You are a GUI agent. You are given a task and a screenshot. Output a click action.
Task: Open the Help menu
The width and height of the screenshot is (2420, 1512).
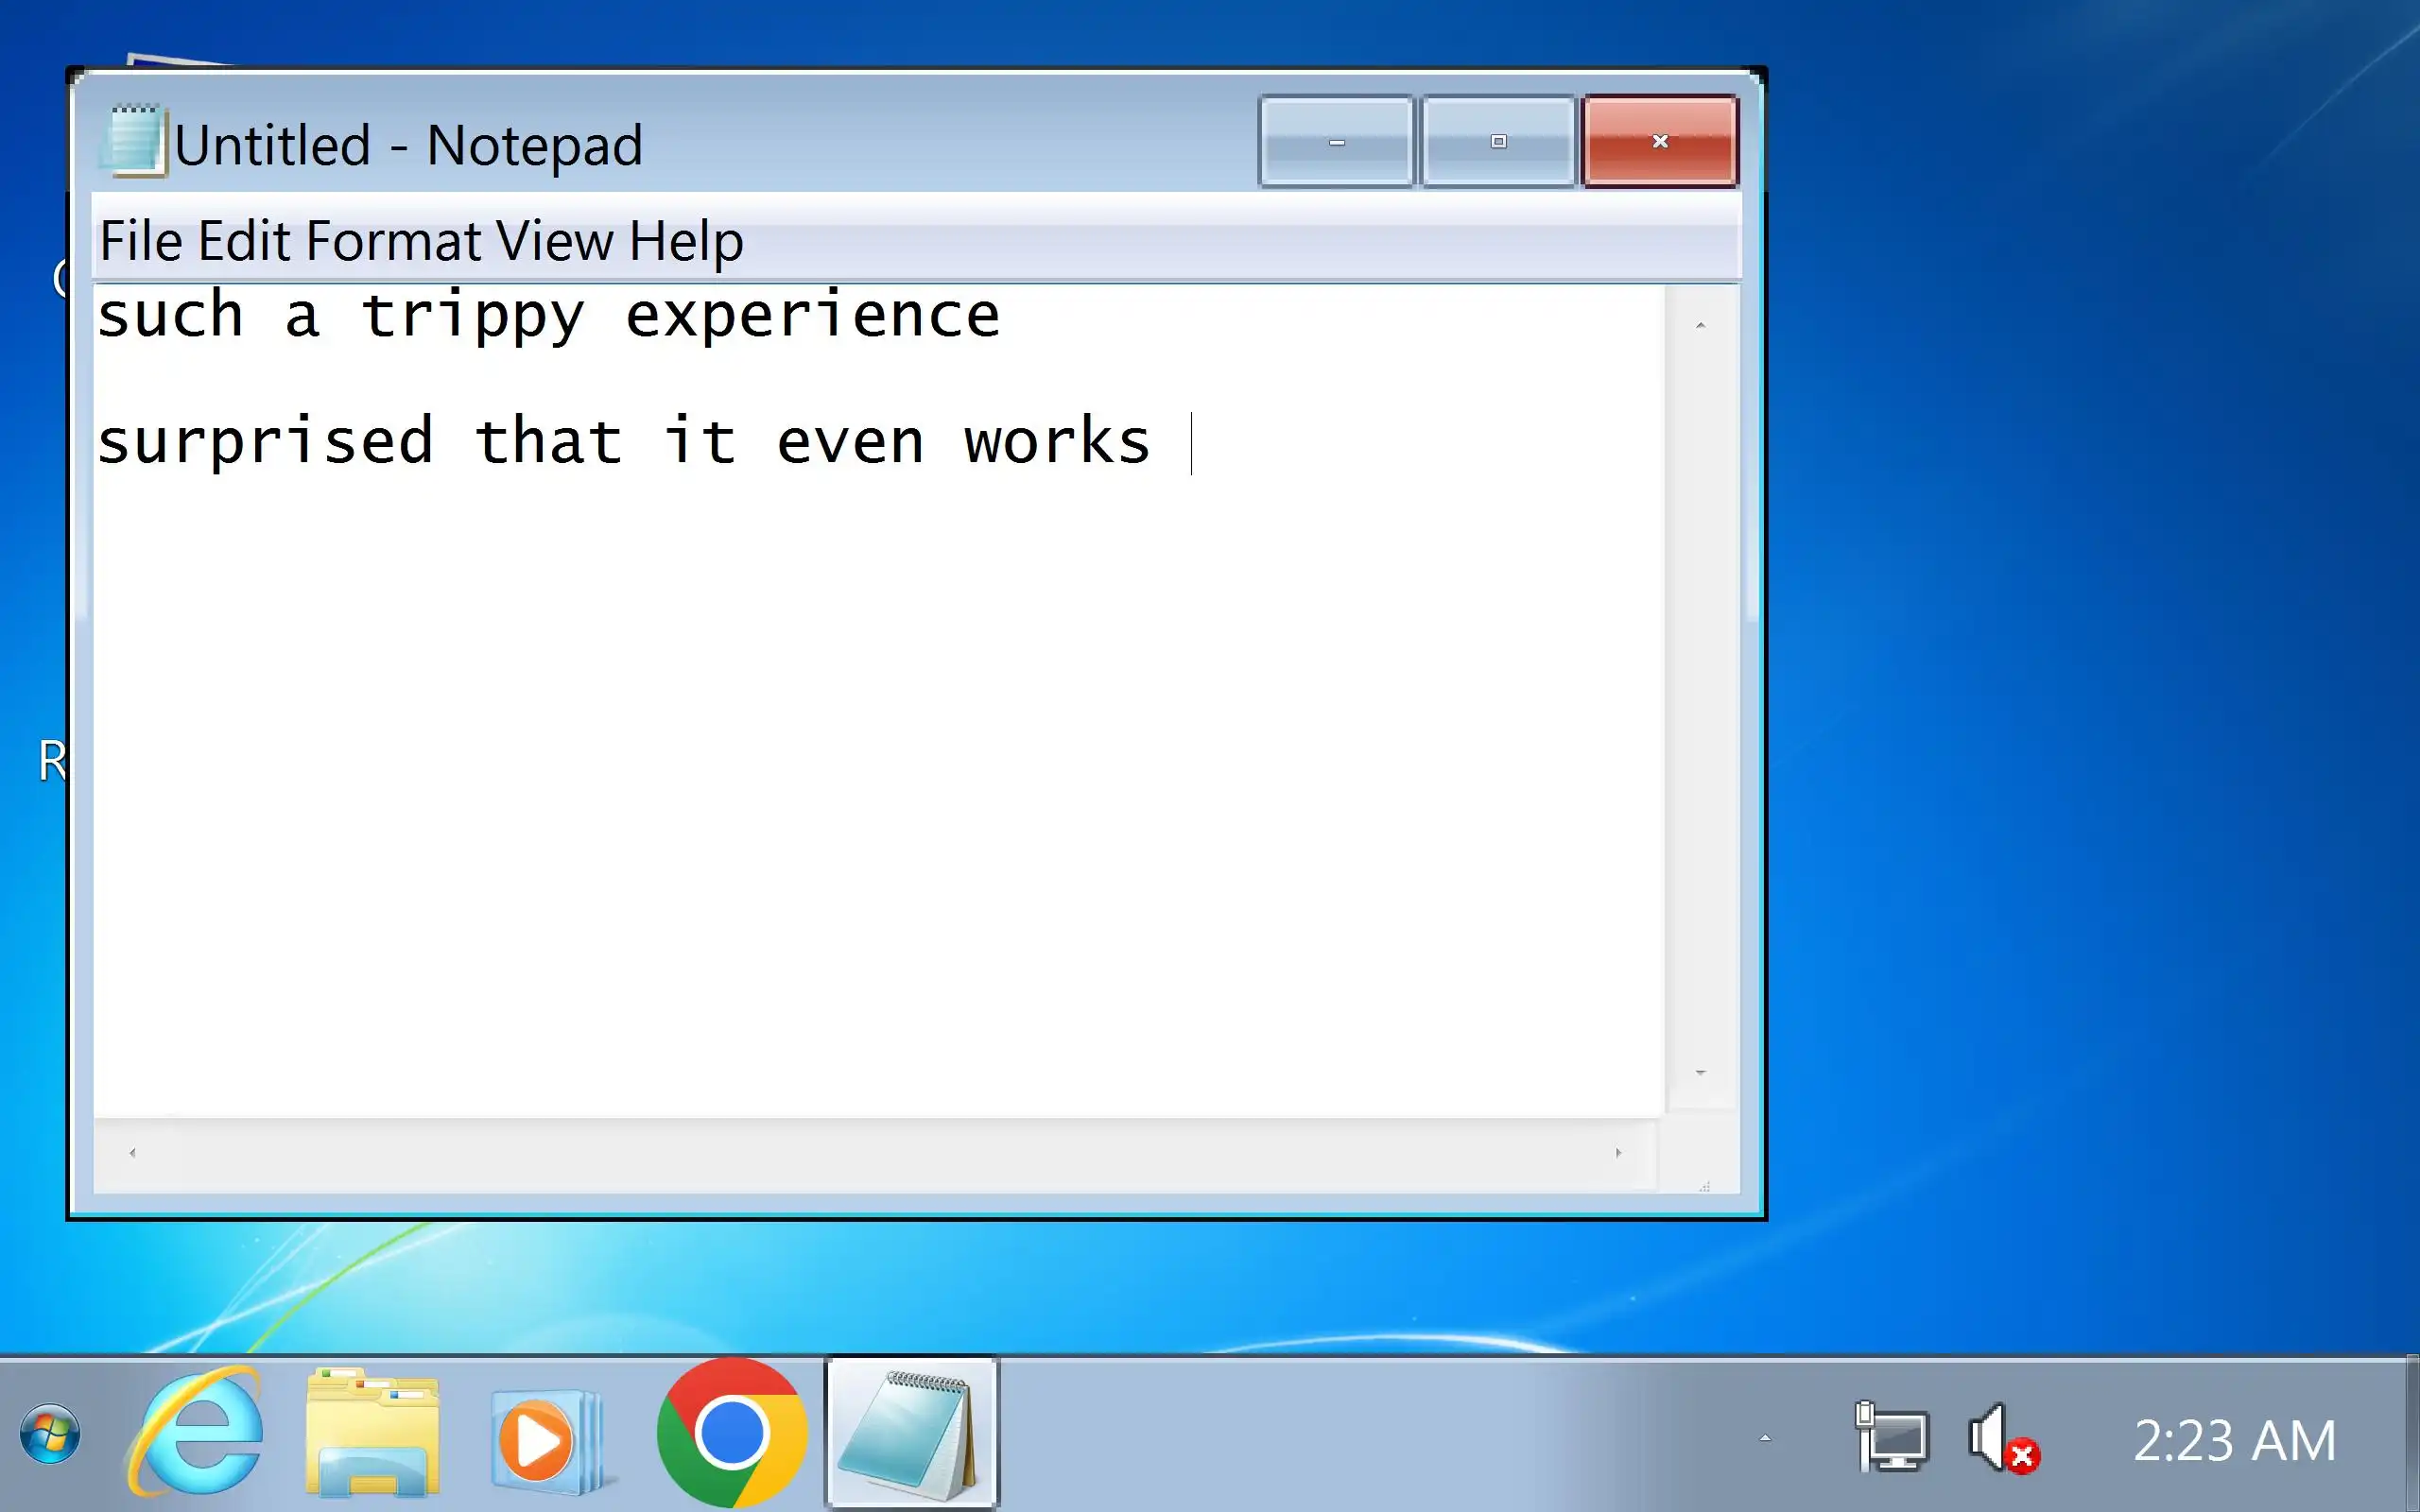pyautogui.click(x=686, y=241)
